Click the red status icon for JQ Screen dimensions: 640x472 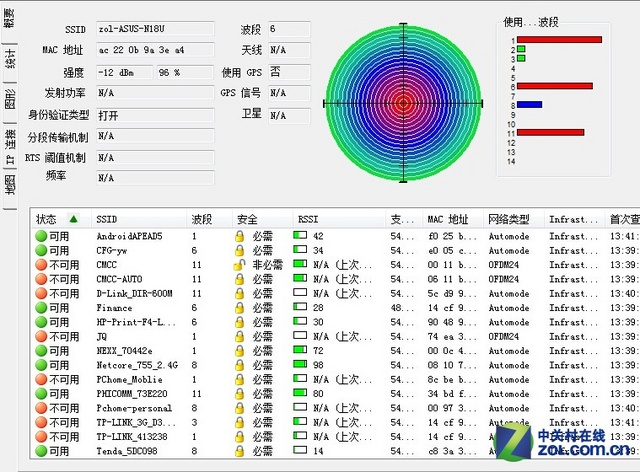click(x=41, y=336)
